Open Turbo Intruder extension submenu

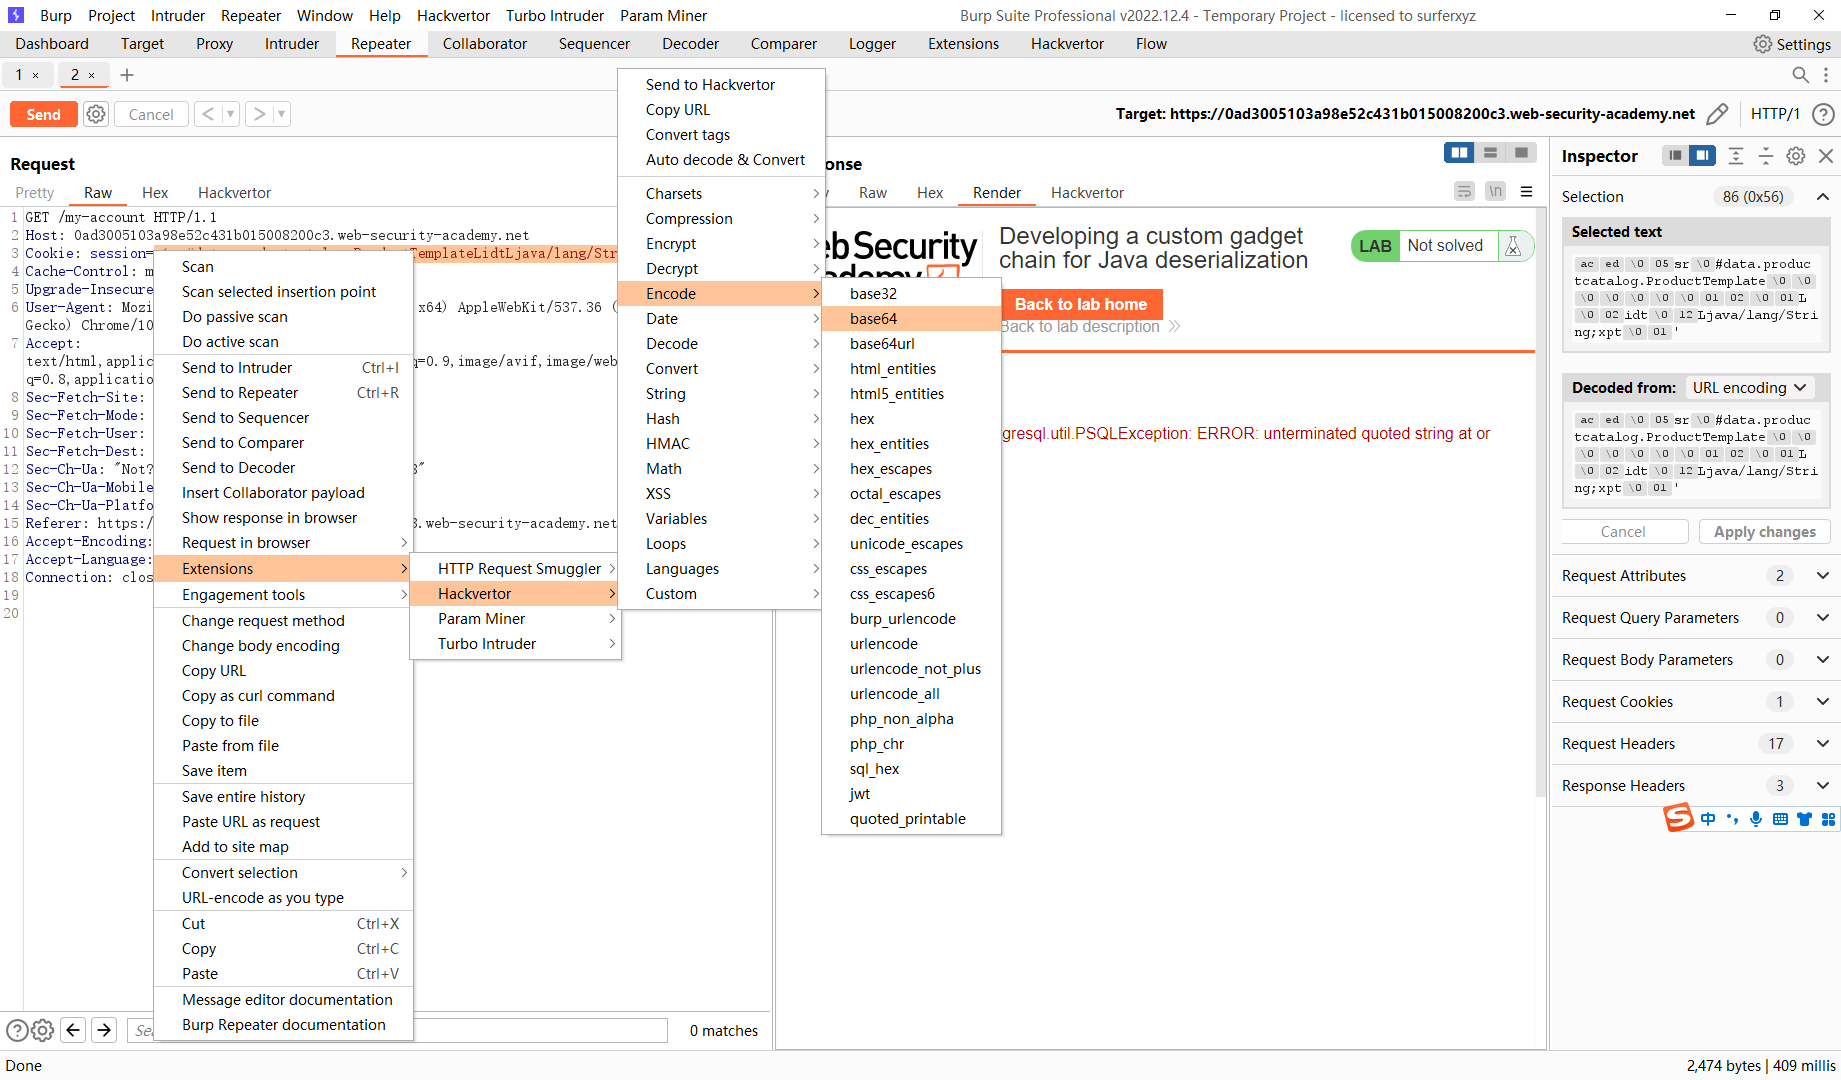(x=515, y=644)
